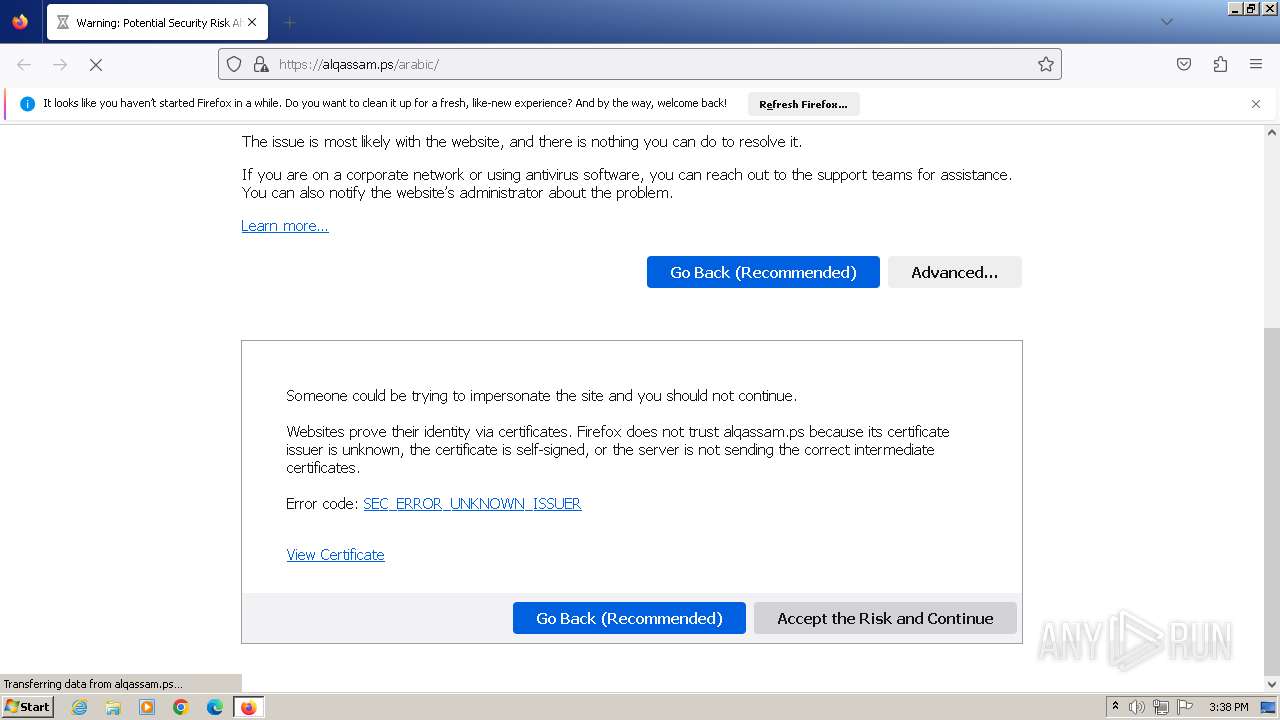Click the volume speaker tray icon
The width and height of the screenshot is (1280, 720).
[x=1137, y=707]
